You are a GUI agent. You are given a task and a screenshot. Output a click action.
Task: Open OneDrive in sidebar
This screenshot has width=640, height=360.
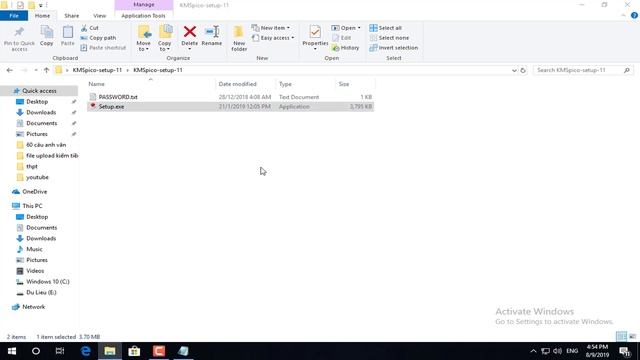(34, 191)
